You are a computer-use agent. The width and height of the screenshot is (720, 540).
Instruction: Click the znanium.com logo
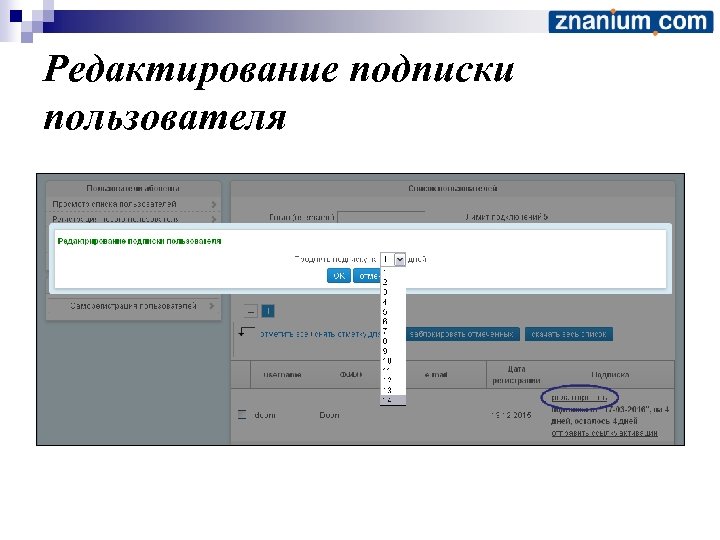tap(630, 22)
